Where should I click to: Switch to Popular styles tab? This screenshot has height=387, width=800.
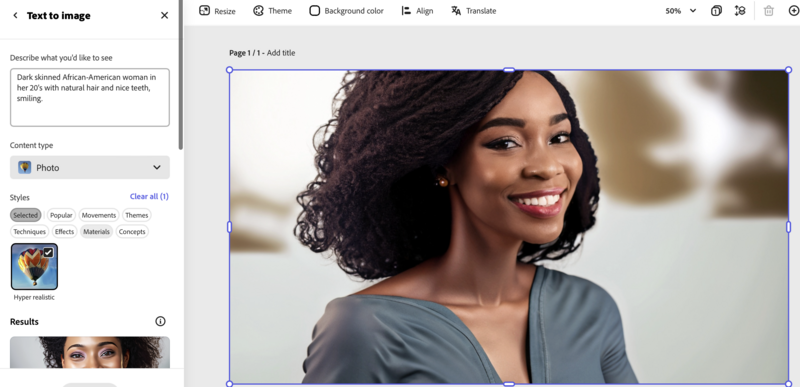[61, 215]
